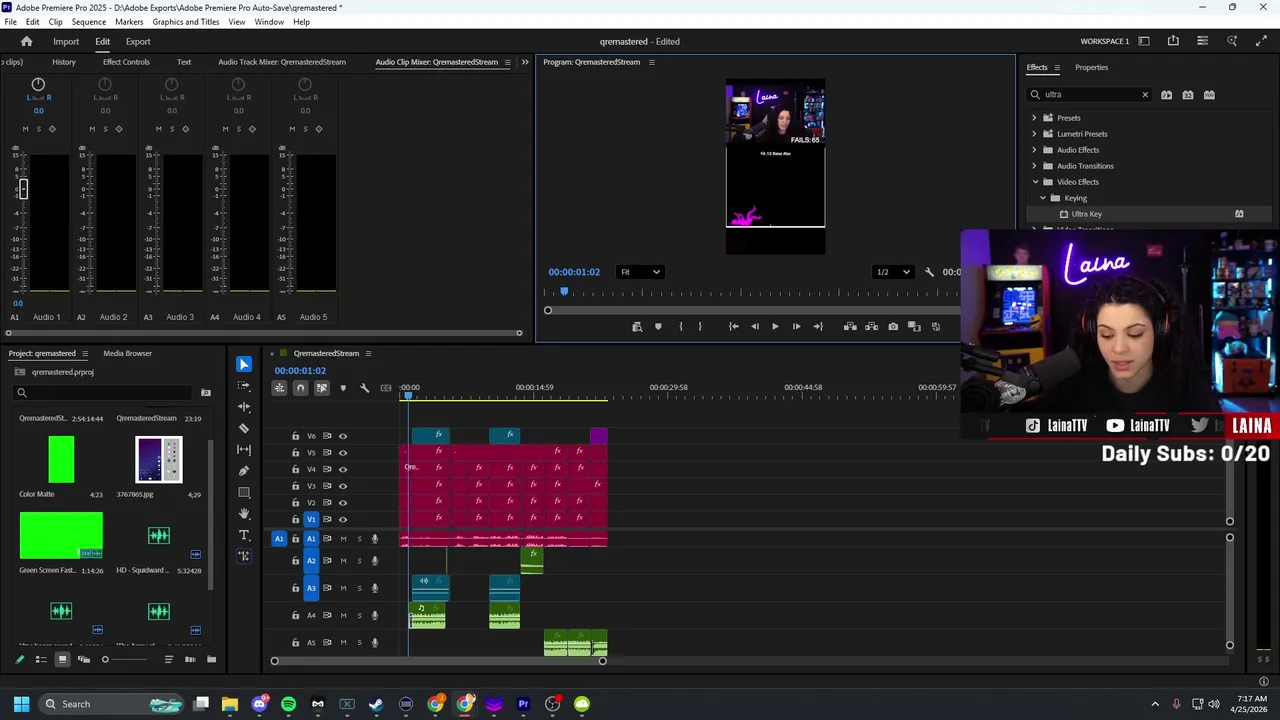1280x720 pixels.
Task: Switch to Media Browser tab
Action: tap(127, 353)
